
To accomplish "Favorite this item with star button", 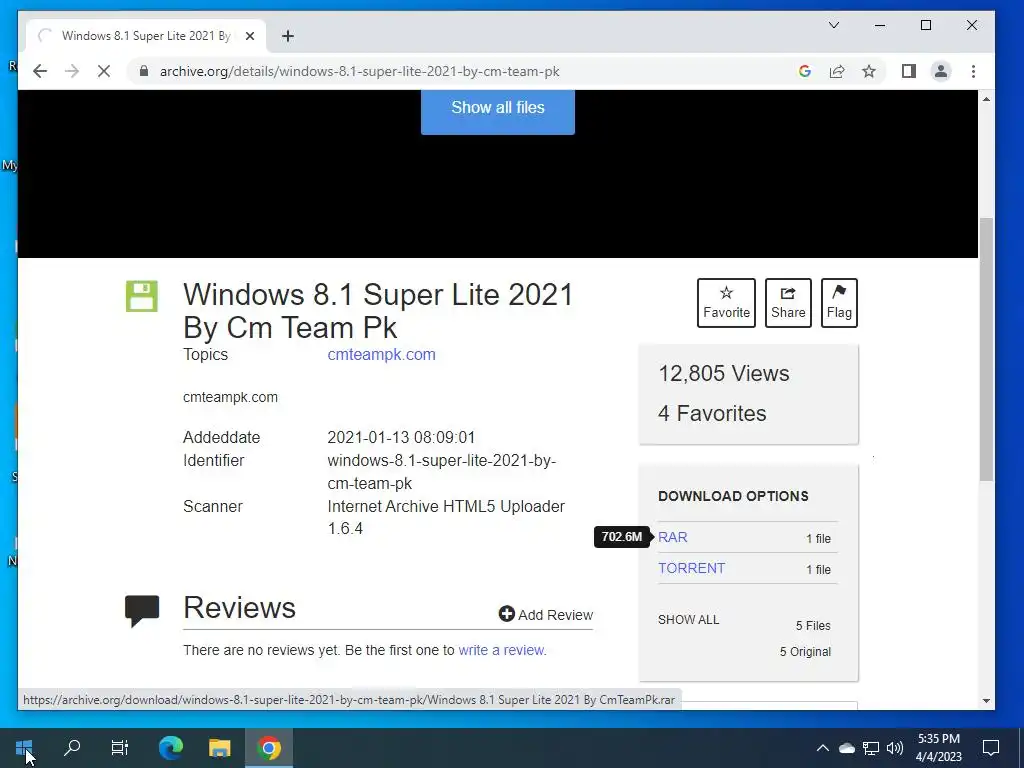I will [x=726, y=303].
